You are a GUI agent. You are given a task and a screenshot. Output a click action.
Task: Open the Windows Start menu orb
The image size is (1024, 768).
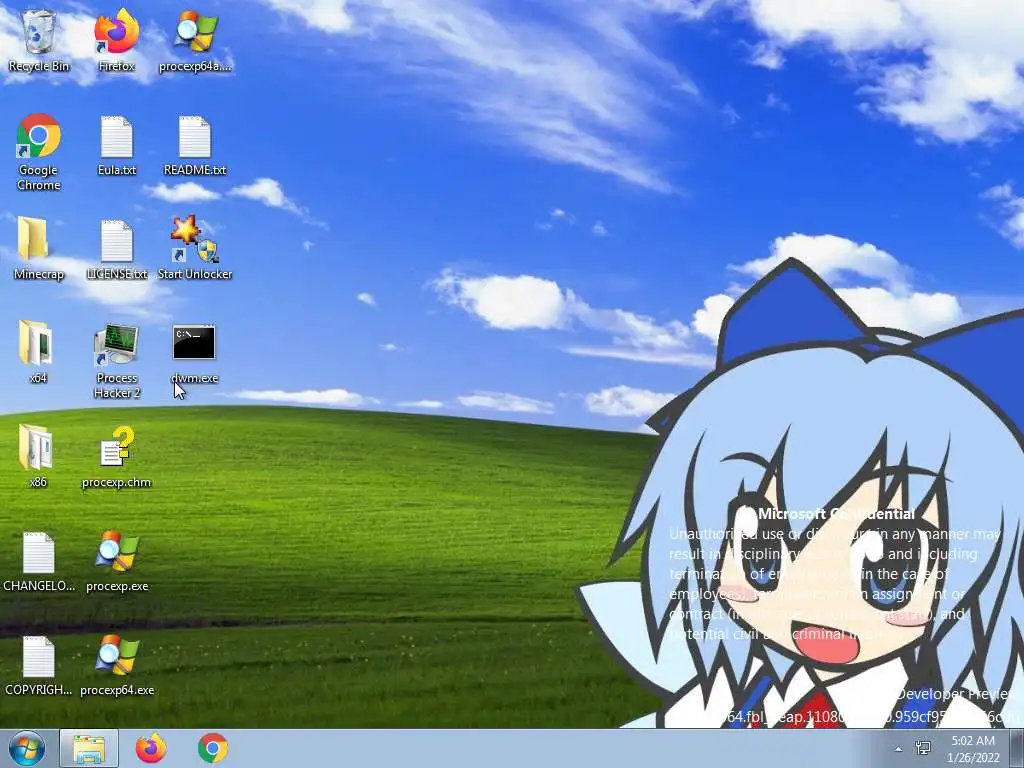coord(27,748)
